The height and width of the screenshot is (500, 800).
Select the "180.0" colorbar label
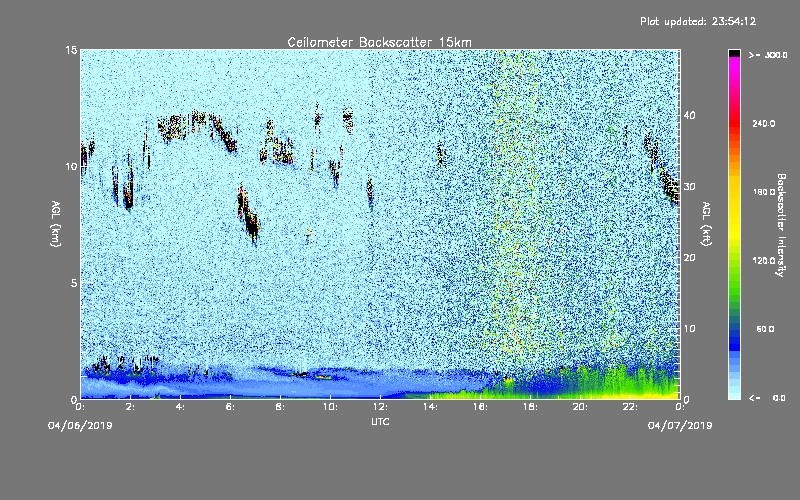764,192
